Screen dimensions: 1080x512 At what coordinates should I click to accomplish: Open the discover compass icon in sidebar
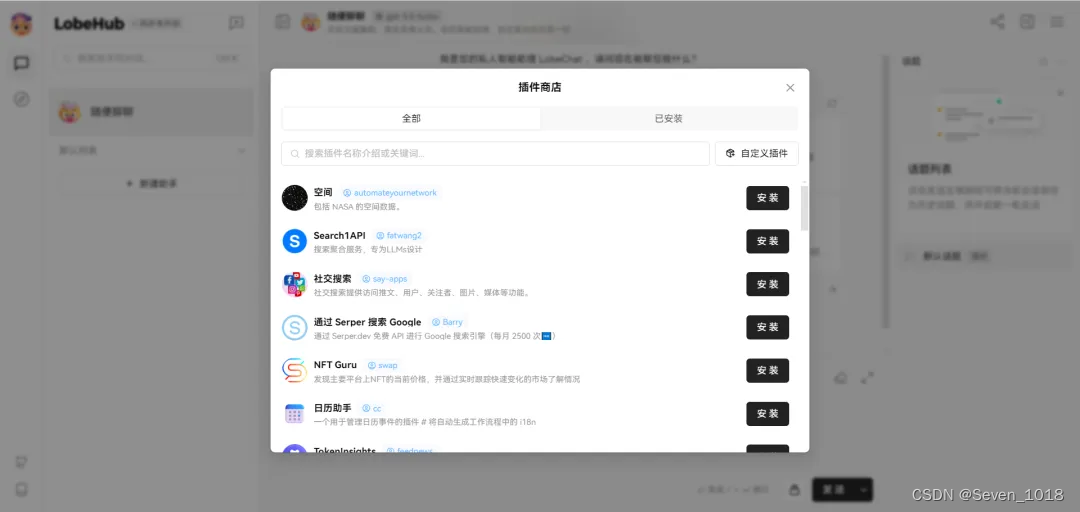[21, 99]
